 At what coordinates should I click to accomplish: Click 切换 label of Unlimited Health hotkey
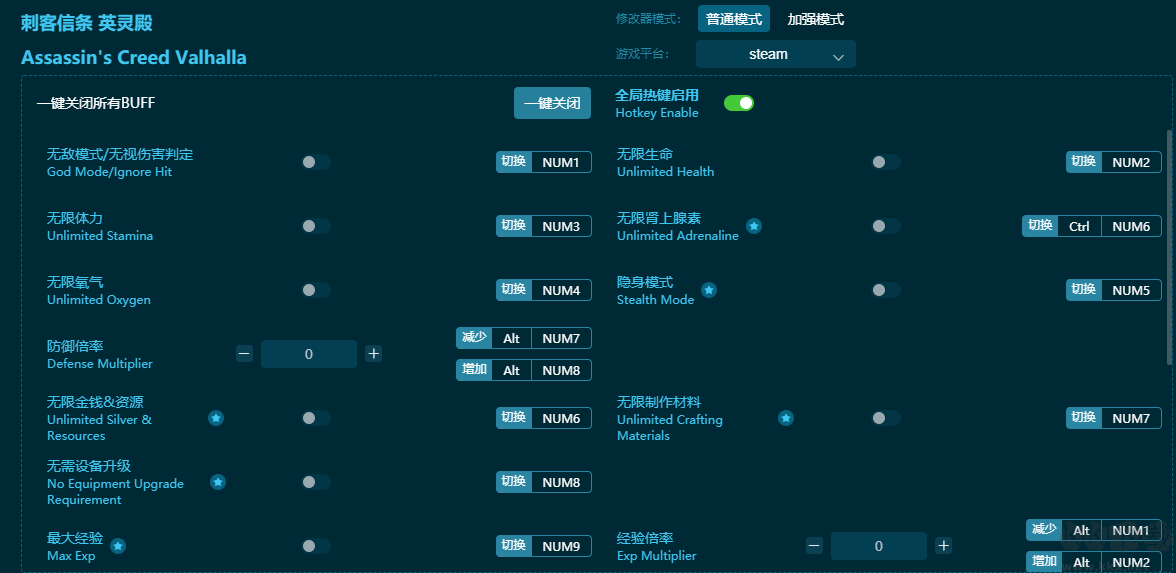(1084, 162)
